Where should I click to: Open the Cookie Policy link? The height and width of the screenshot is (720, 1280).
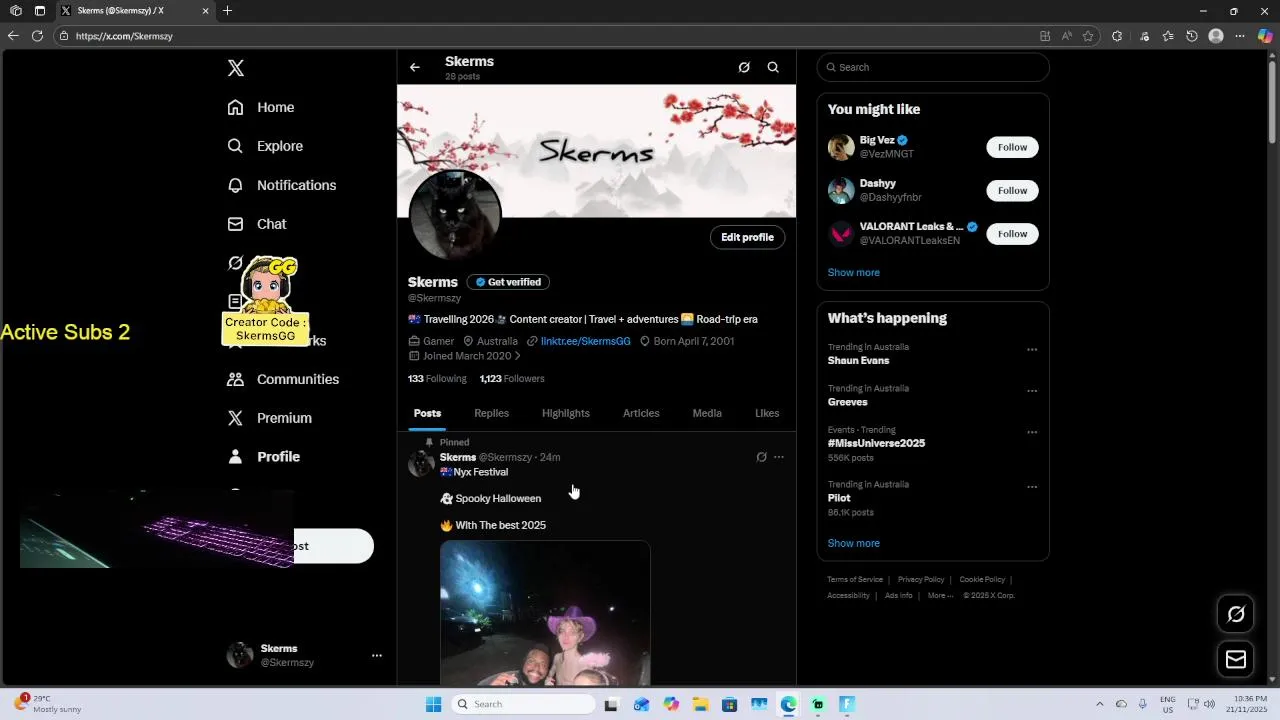982,580
